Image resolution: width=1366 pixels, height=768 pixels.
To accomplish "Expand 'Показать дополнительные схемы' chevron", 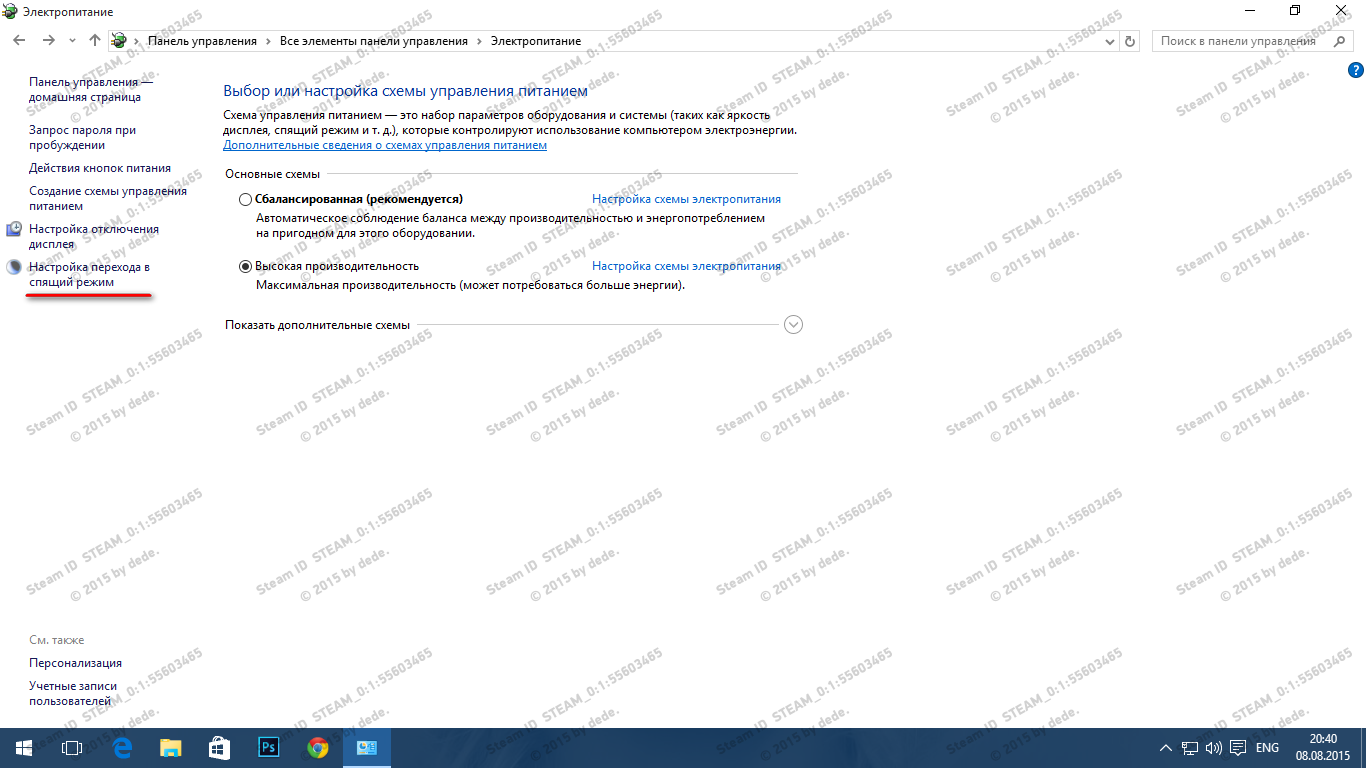I will coord(794,325).
